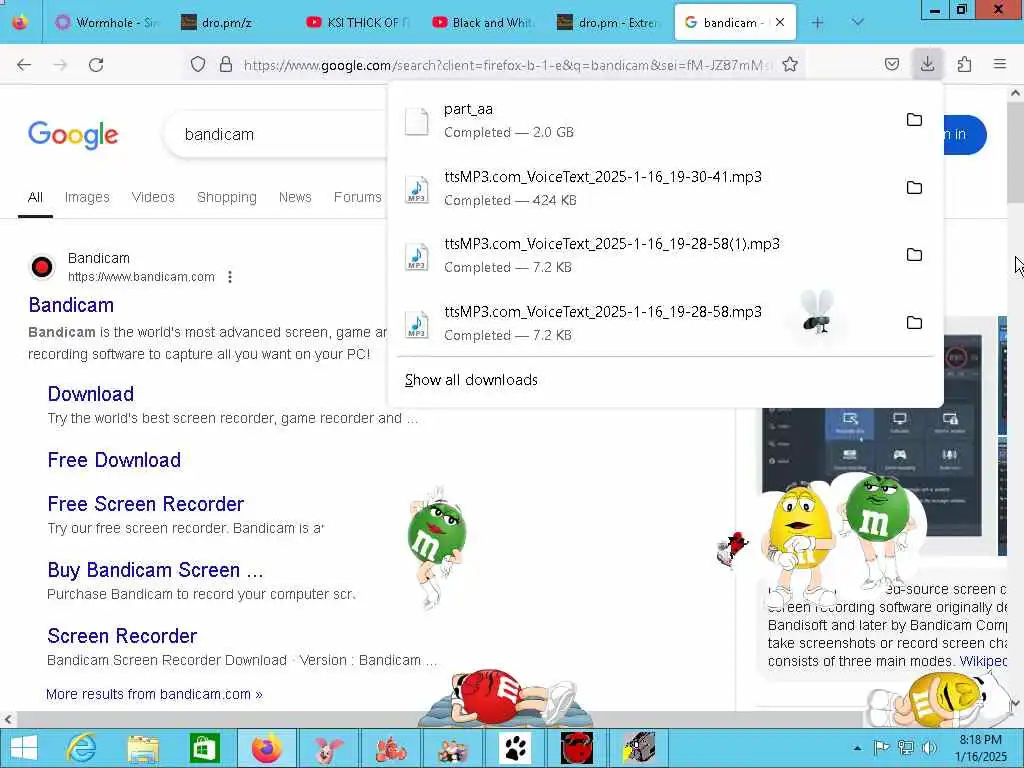Toggle the downloads toolbar button
Screen dimensions: 1024x768
(x=927, y=64)
